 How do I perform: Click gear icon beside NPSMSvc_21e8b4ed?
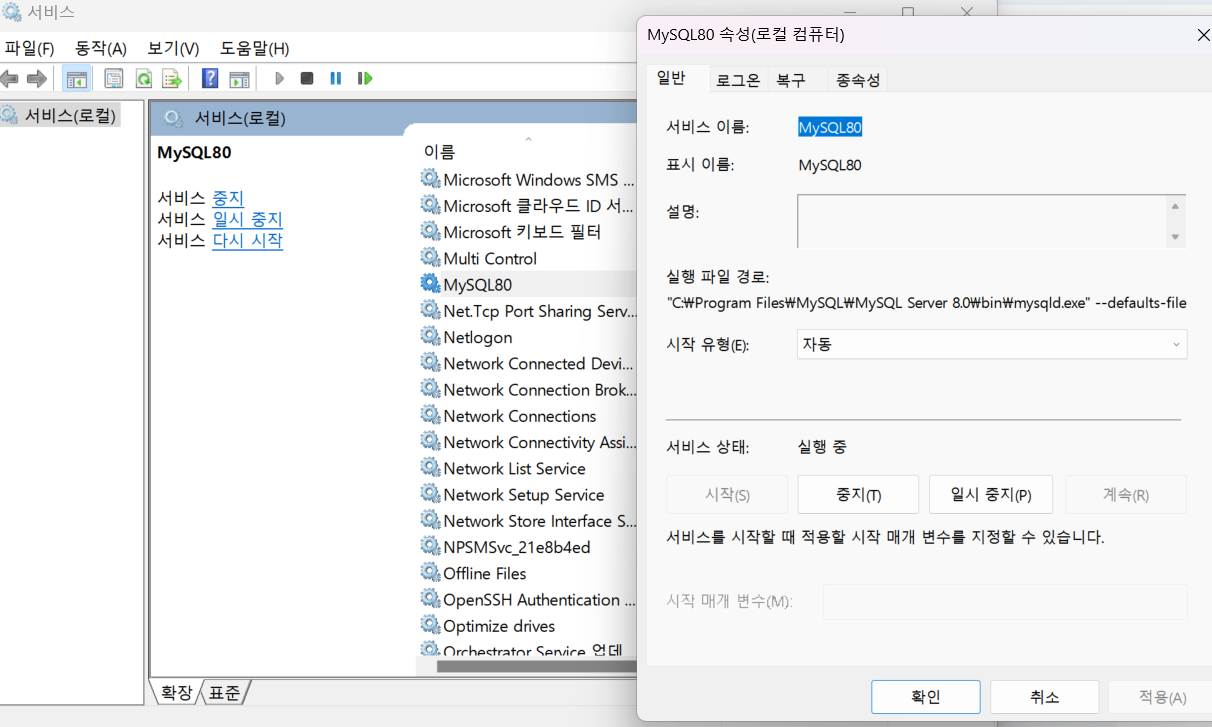click(430, 546)
